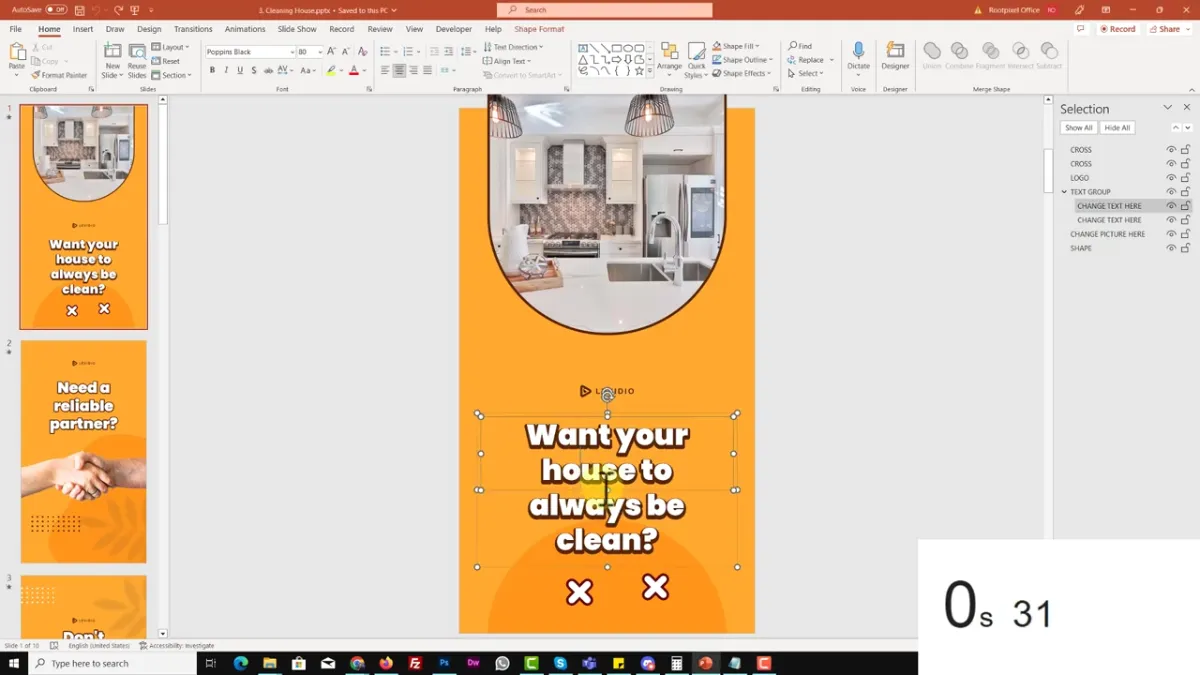Open Quick Styles gallery

[x=695, y=61]
